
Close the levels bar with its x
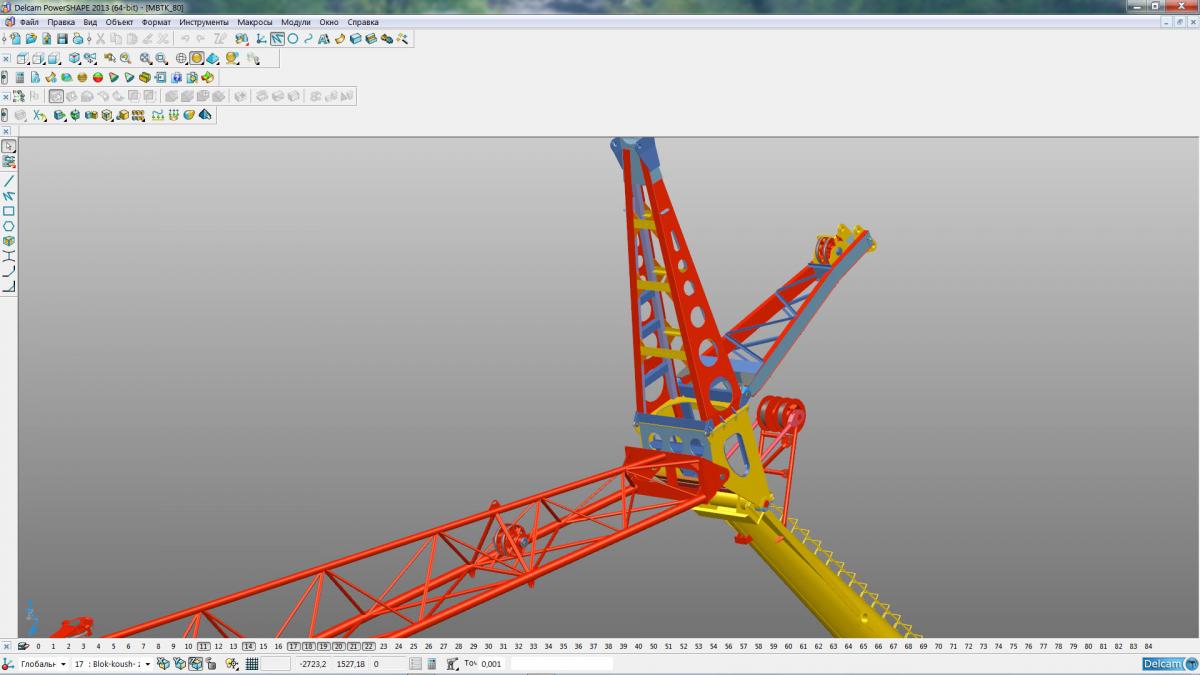click(6, 646)
